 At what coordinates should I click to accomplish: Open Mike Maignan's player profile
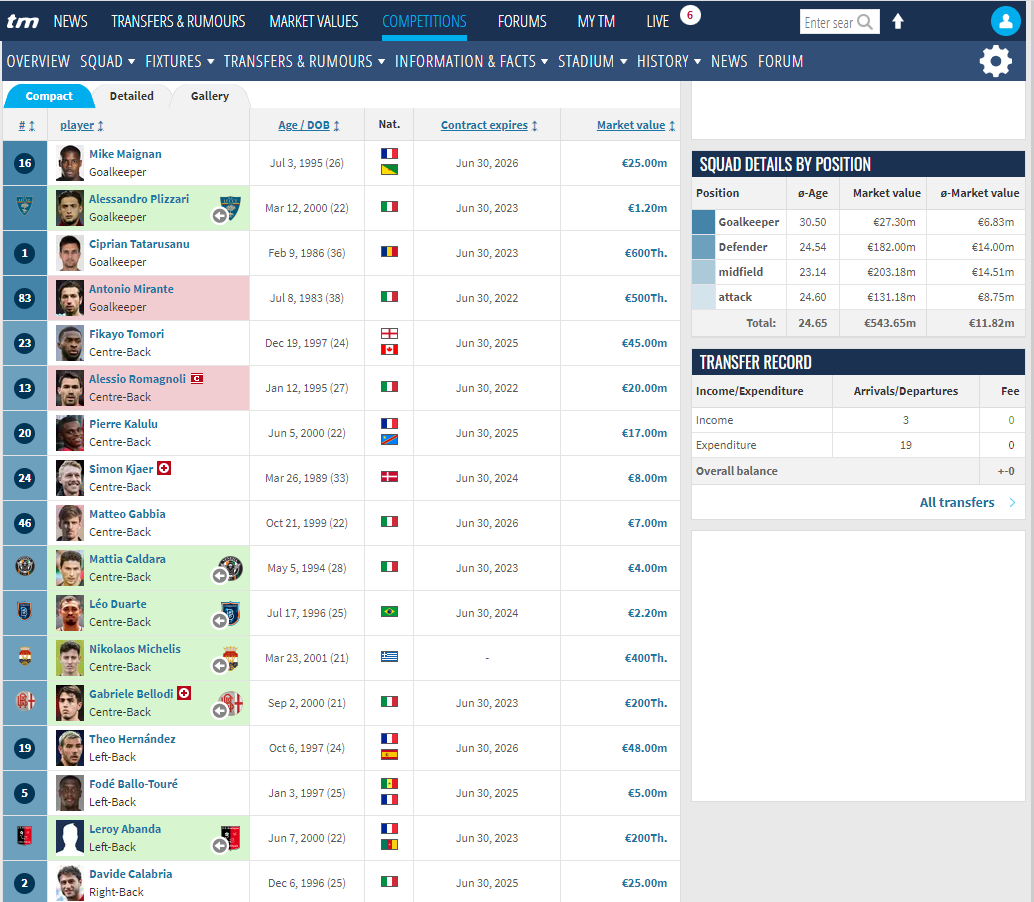coord(125,154)
